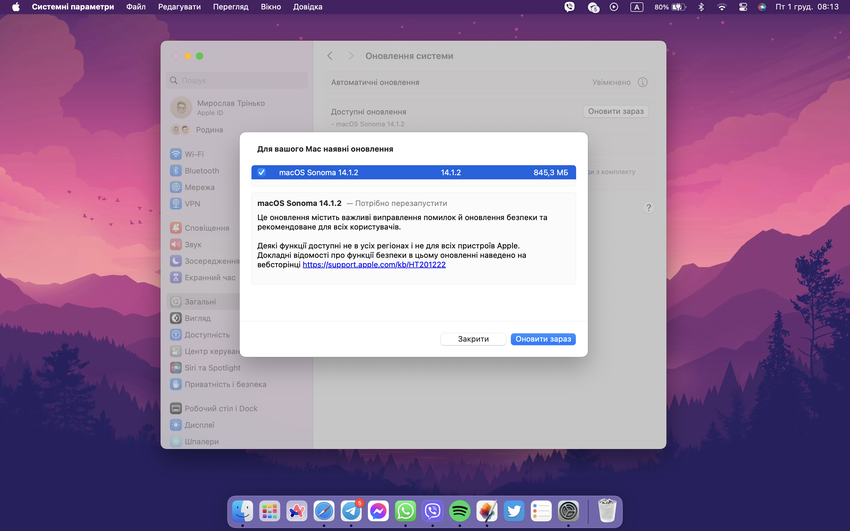Open the Довідка menu
The height and width of the screenshot is (531, 850).
point(308,7)
